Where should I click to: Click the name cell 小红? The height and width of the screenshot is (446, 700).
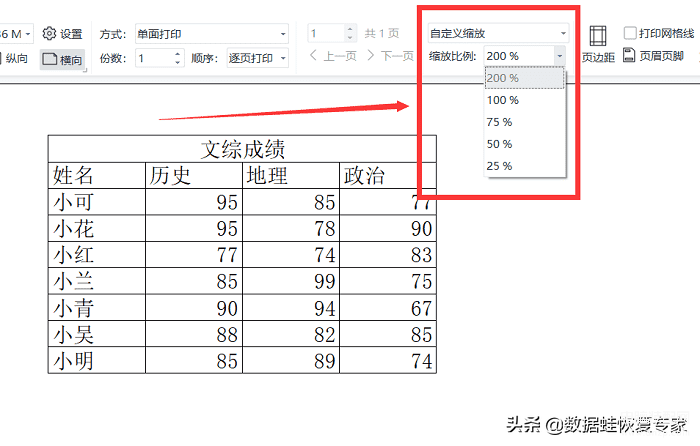point(97,255)
